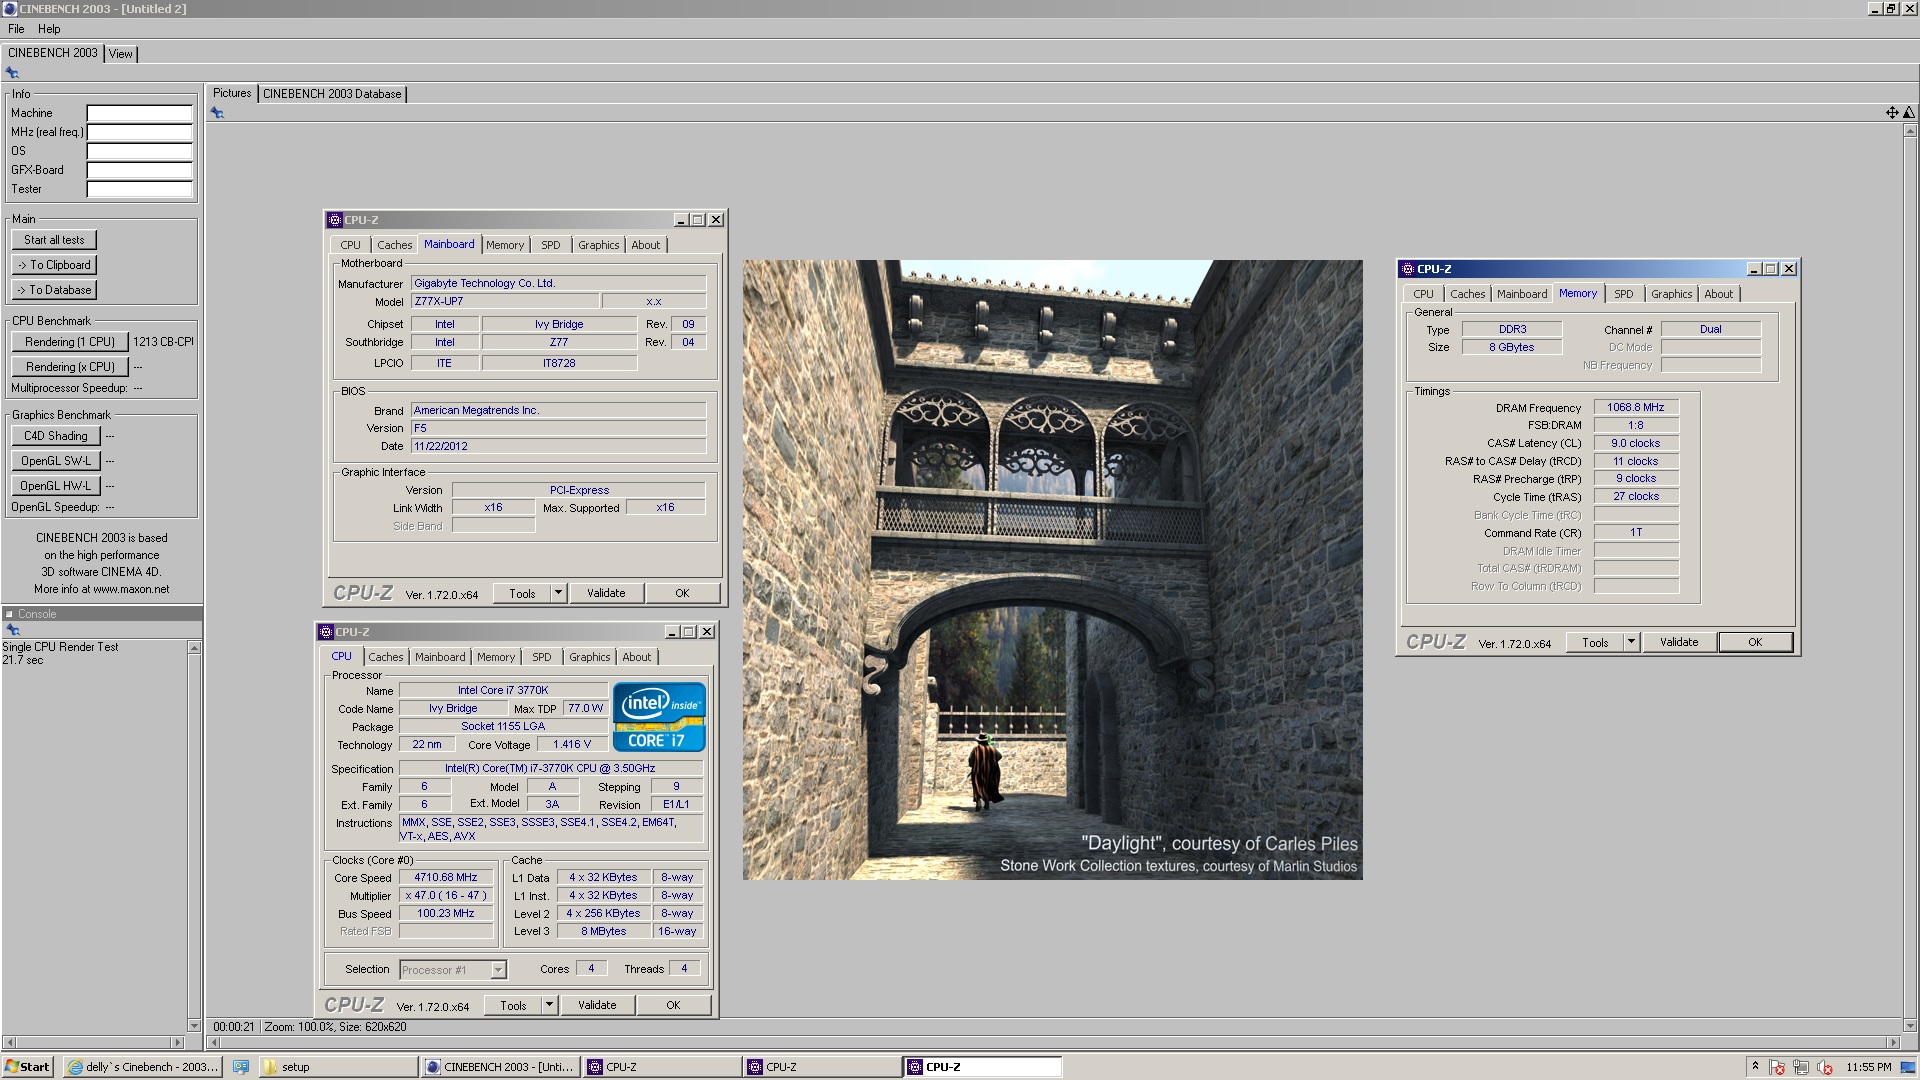Click the 4710.68 MHz Core Speed value

tap(446, 877)
